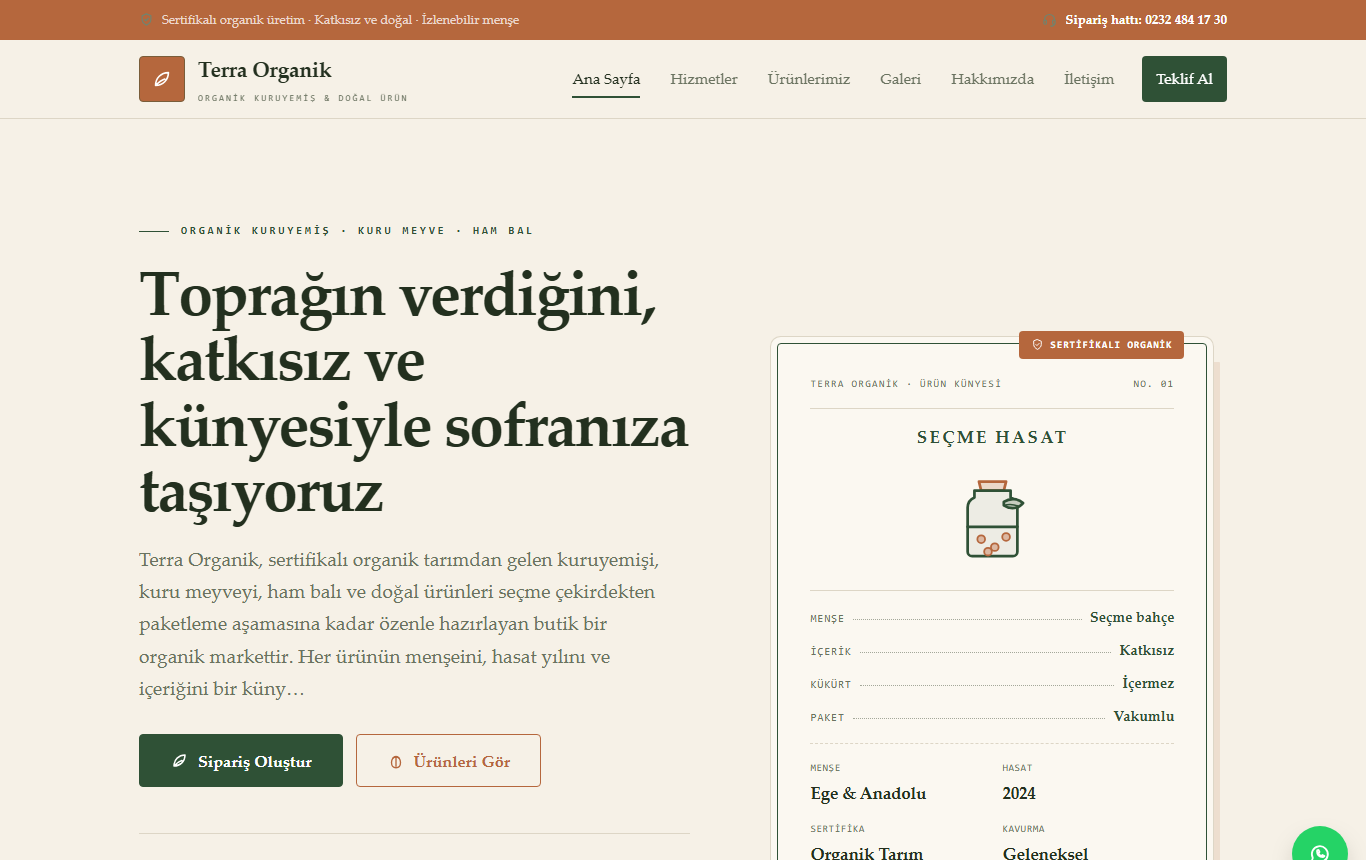Click the hero paragraph starting Terra Organik, sertifikalı
This screenshot has height=860, width=1366.
tap(399, 624)
